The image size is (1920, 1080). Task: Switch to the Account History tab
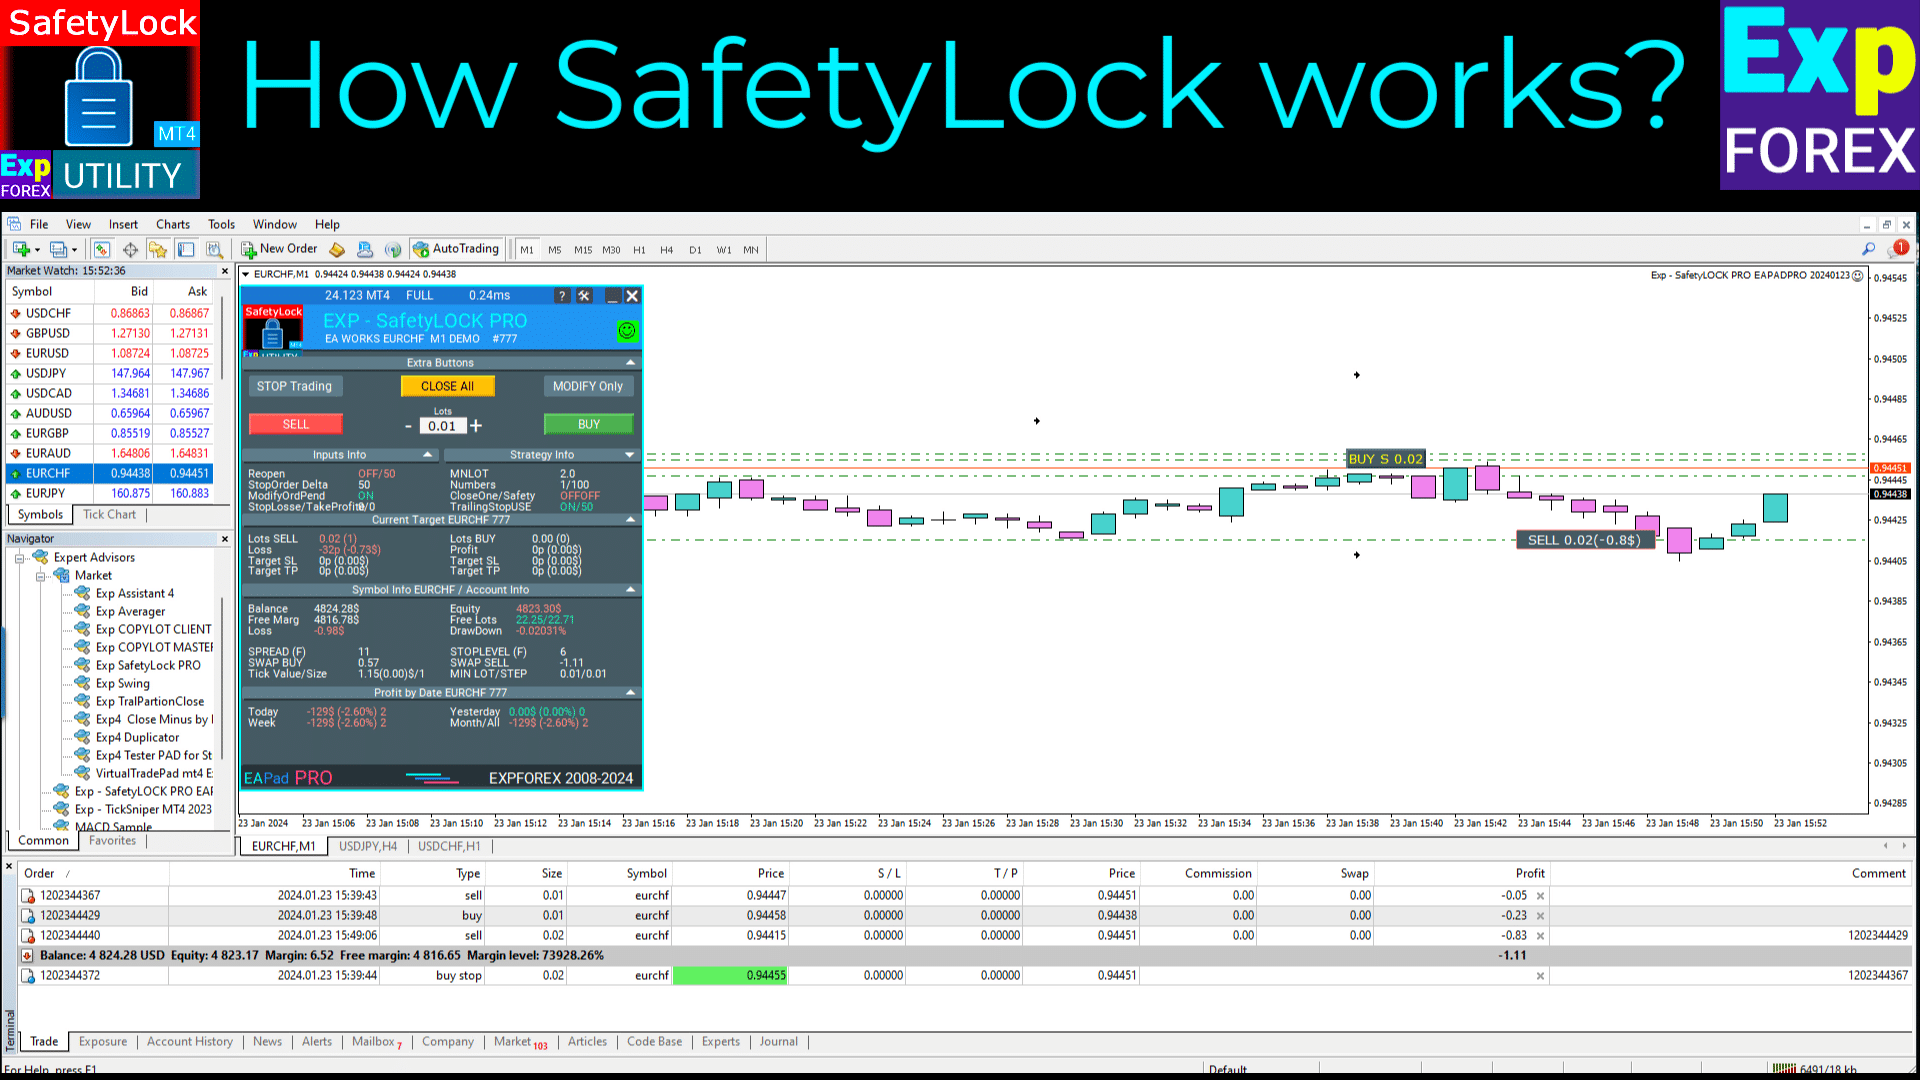(189, 1042)
